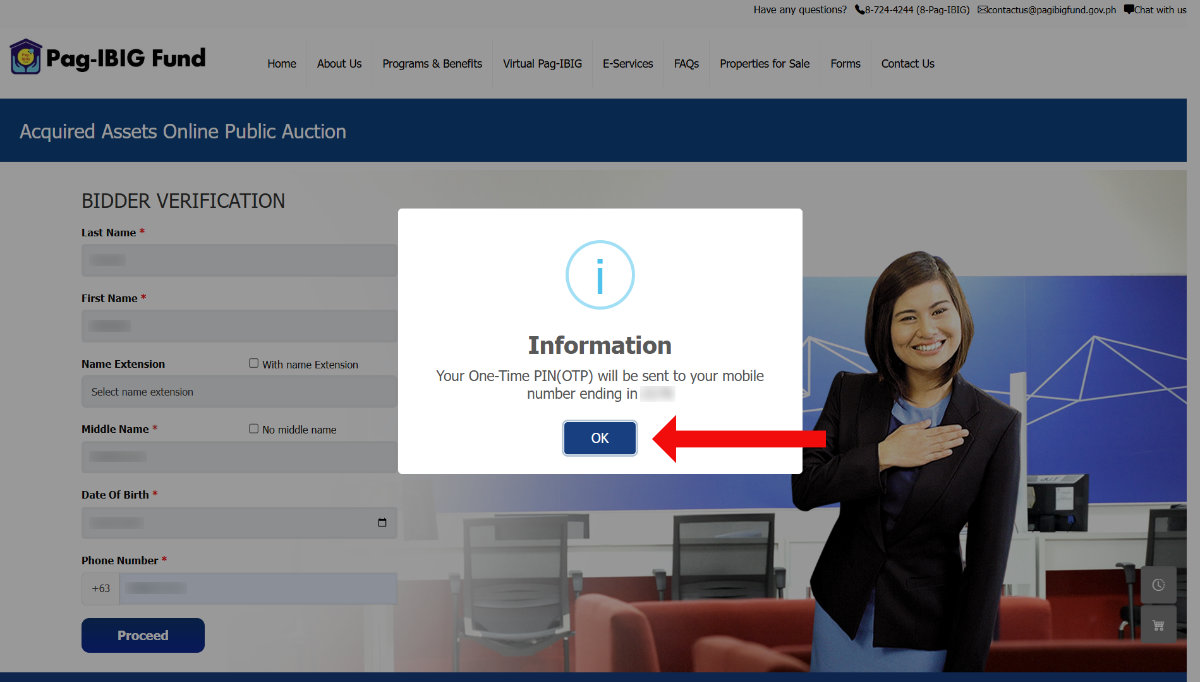
Task: Click into the Date Of Birth field
Action: coord(239,523)
